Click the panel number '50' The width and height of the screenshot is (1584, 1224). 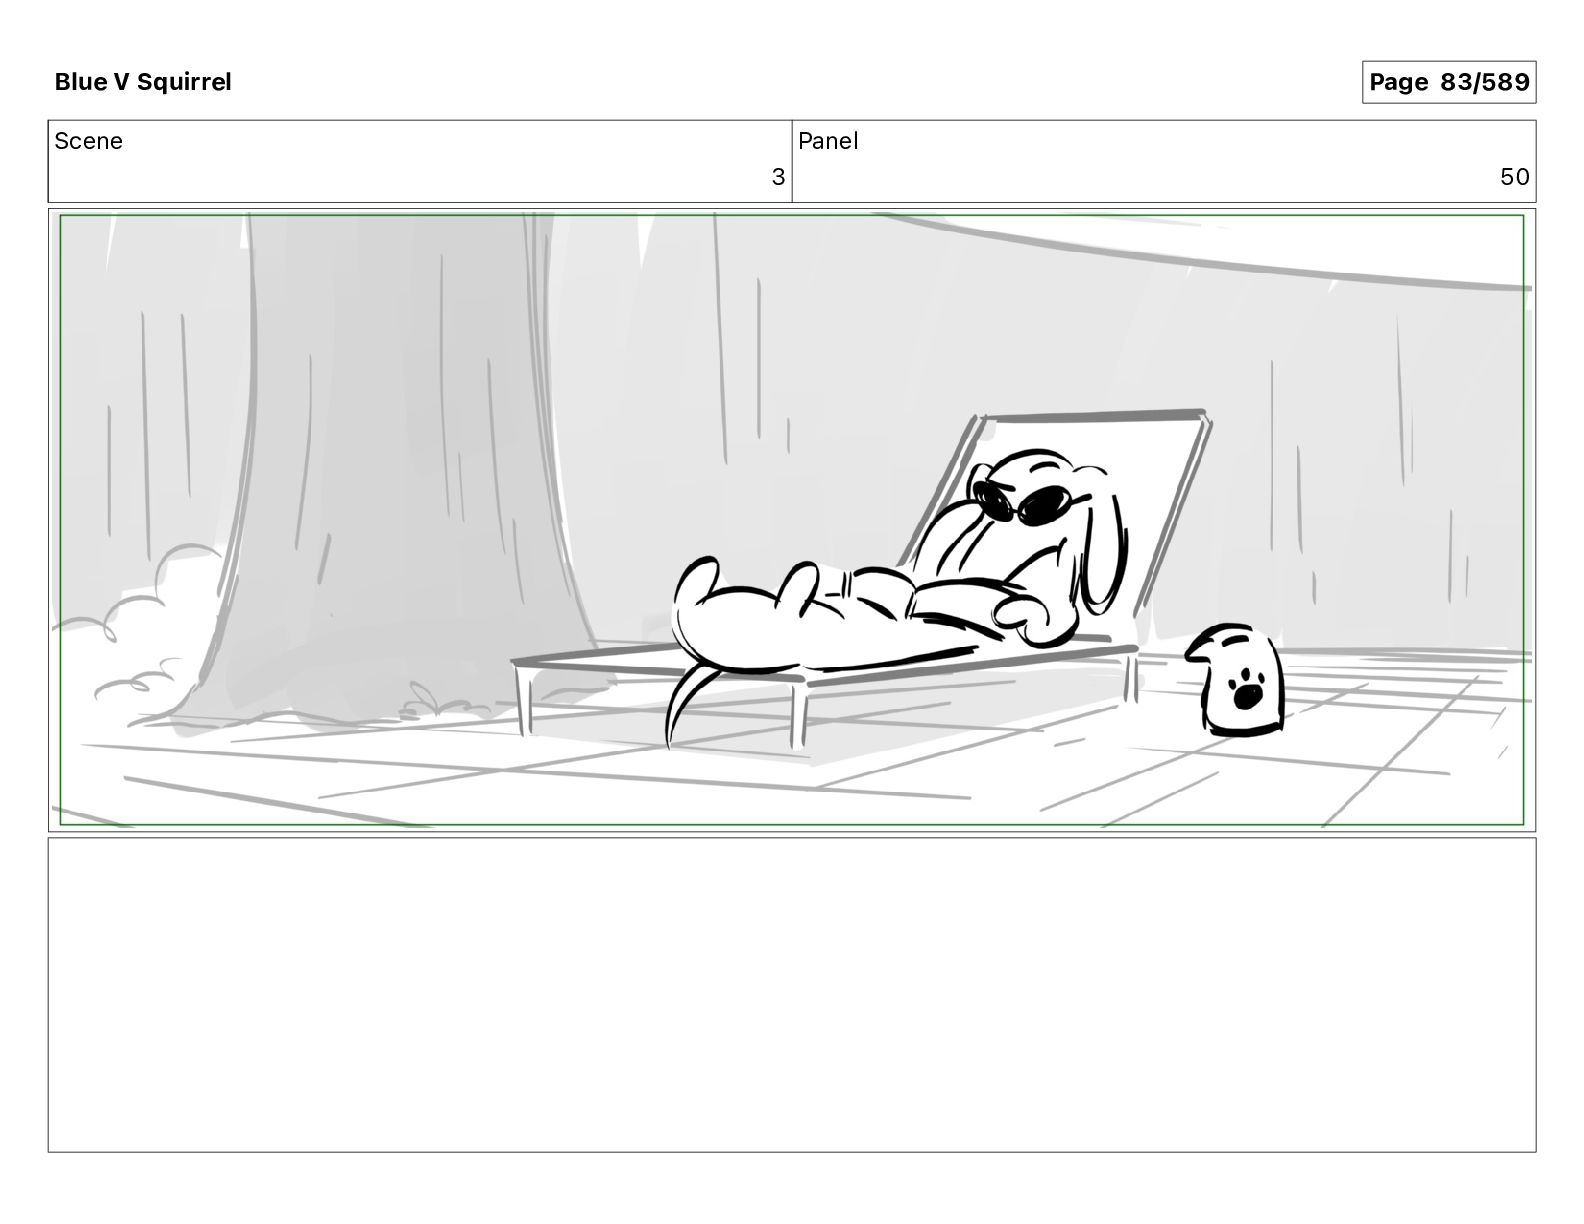click(x=1515, y=177)
